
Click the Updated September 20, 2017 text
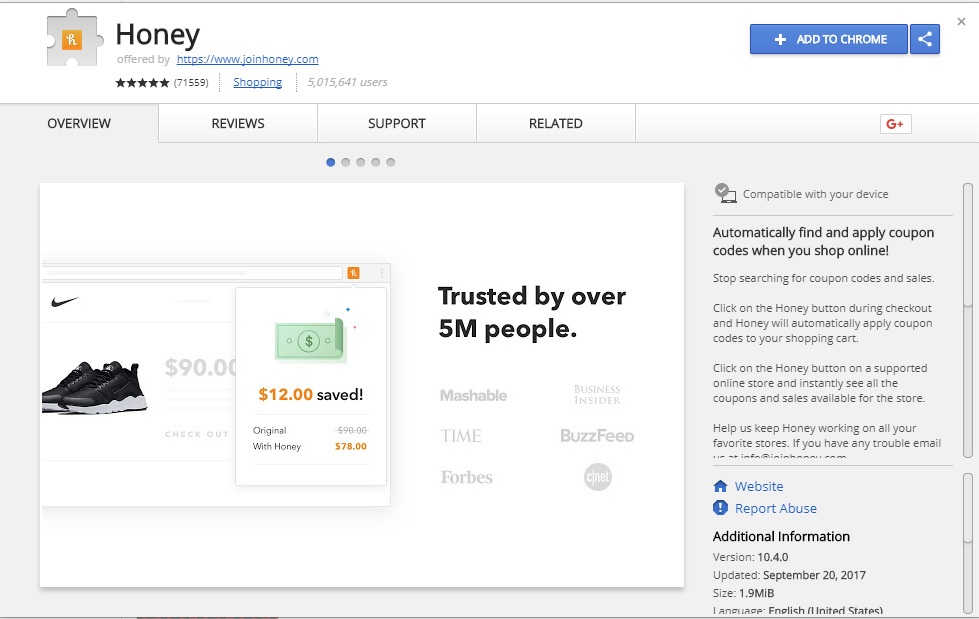(x=789, y=575)
